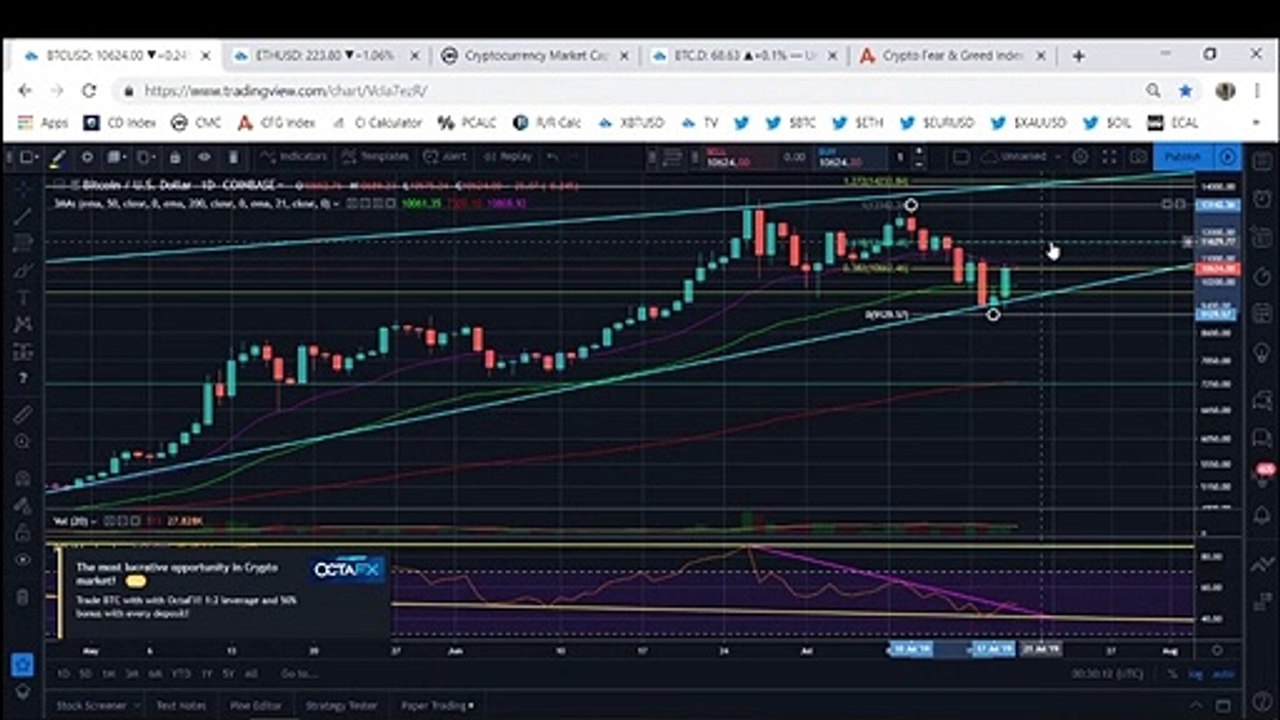The width and height of the screenshot is (1280, 720).
Task: Open the CI Calculator bookmark
Action: [377, 123]
